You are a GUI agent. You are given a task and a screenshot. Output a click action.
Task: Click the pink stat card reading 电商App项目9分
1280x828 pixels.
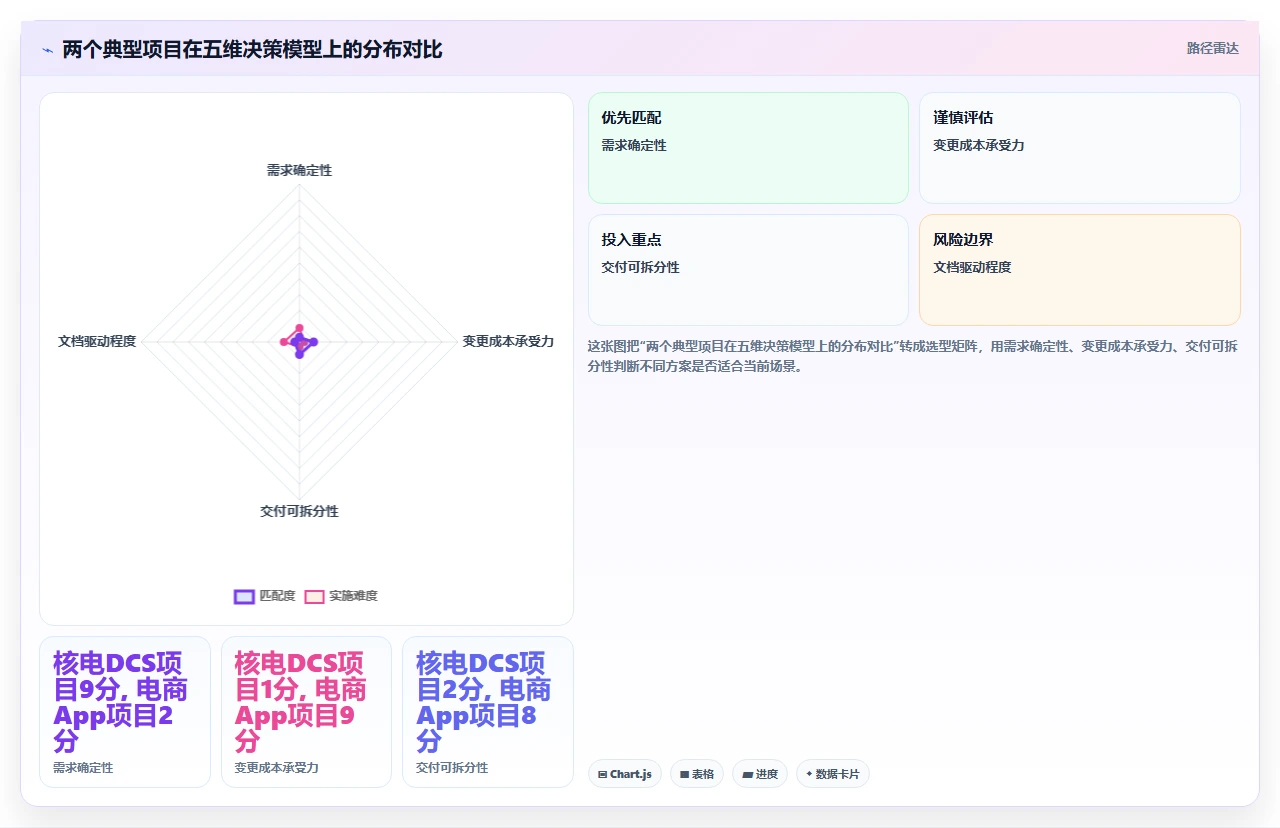[x=306, y=712]
